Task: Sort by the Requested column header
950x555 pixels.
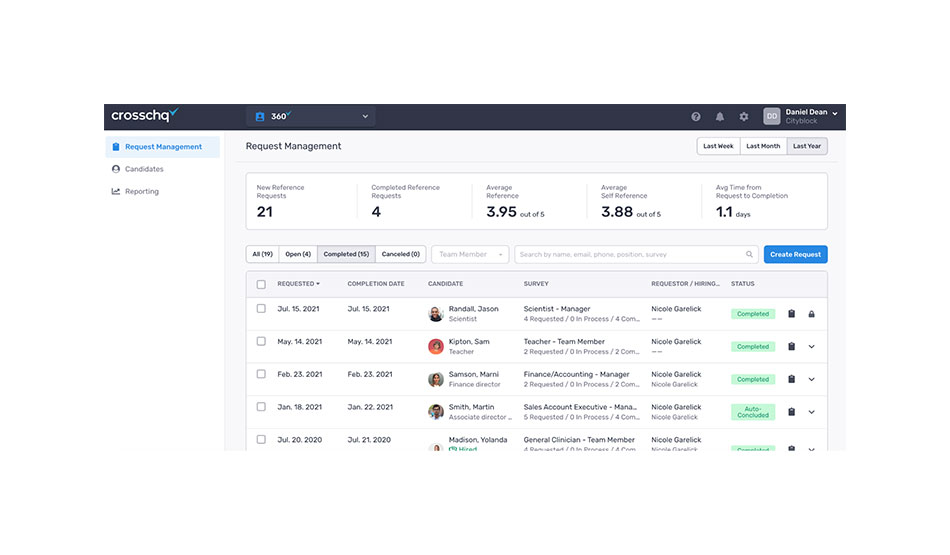Action: click(x=298, y=284)
